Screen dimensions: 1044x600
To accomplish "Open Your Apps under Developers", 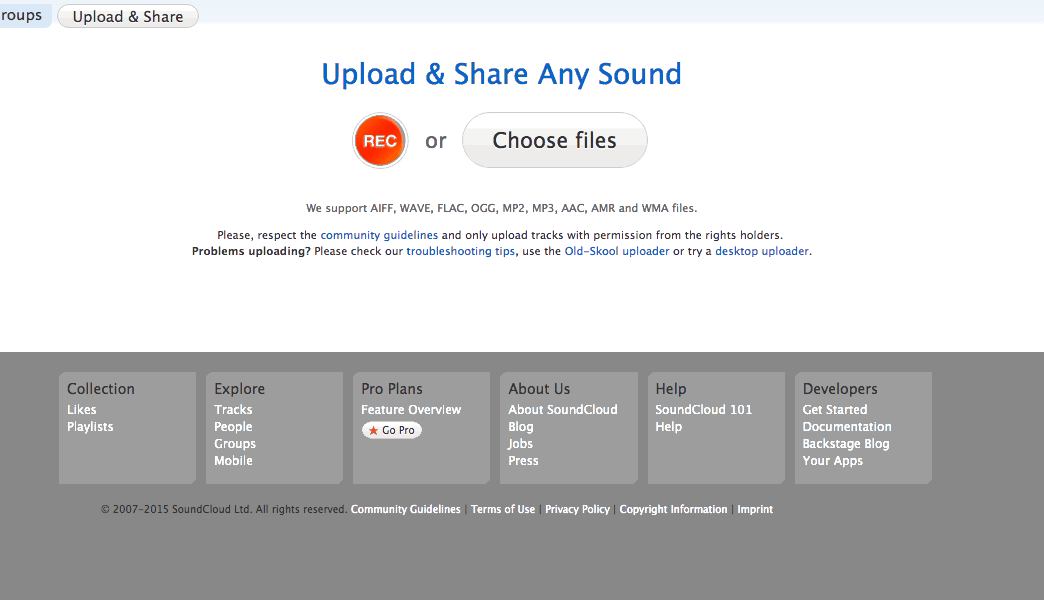I will pos(832,461).
